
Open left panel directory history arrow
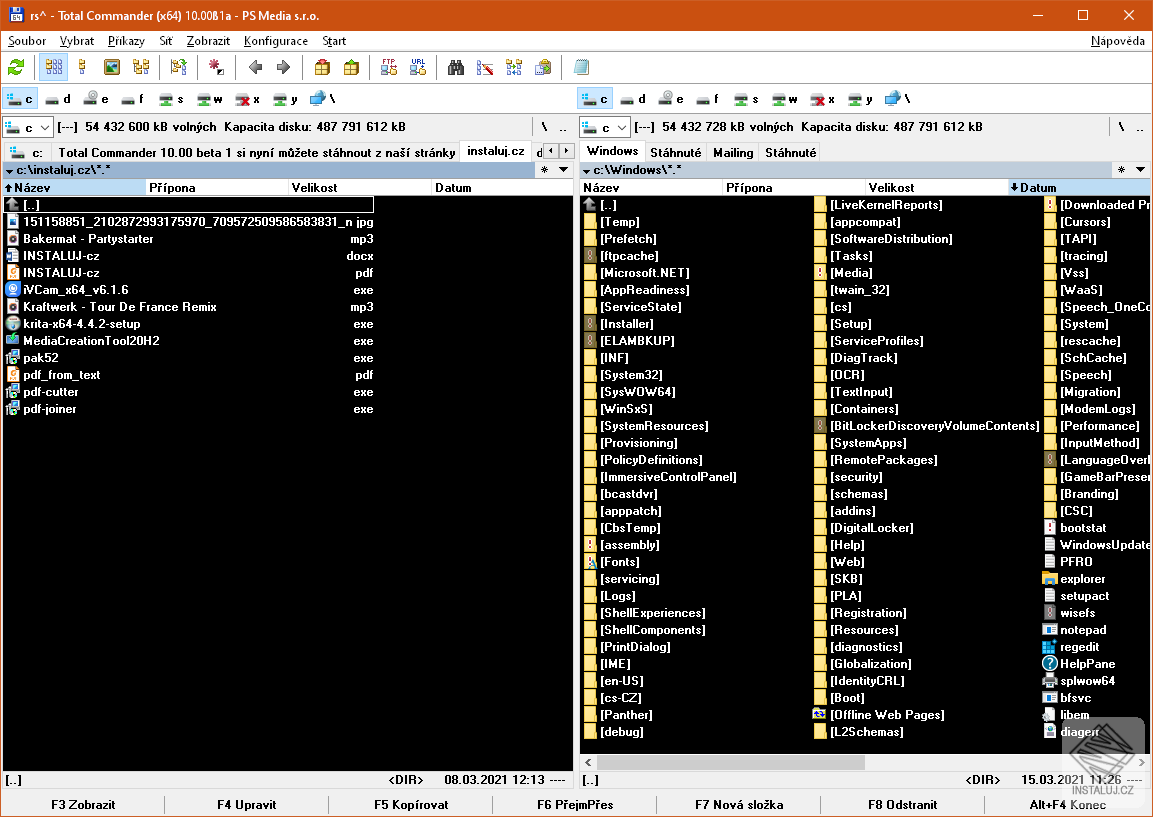point(563,170)
